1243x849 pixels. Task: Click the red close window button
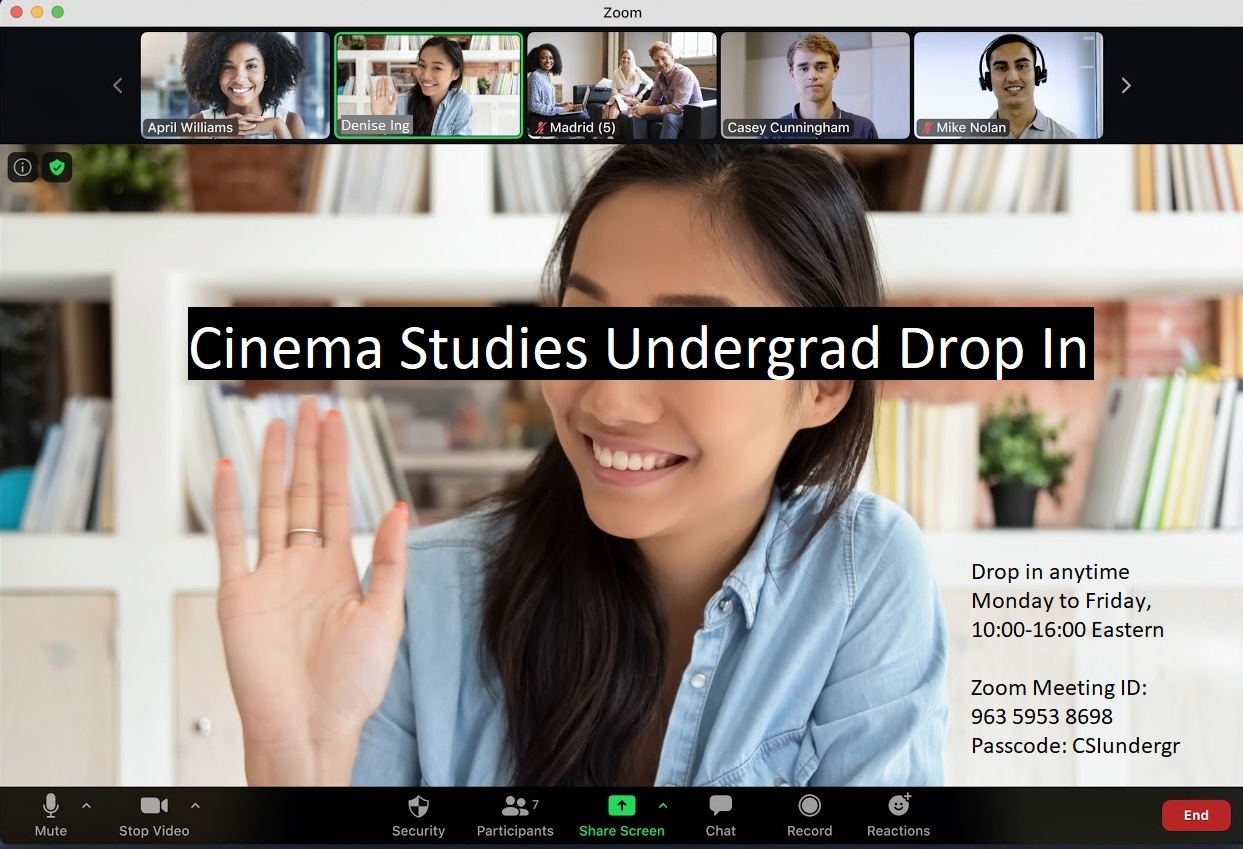coord(16,12)
